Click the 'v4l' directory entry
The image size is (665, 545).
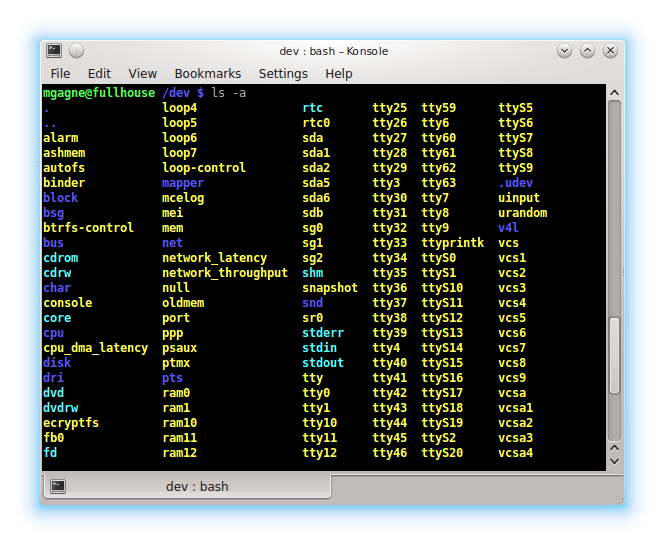pyautogui.click(x=508, y=228)
